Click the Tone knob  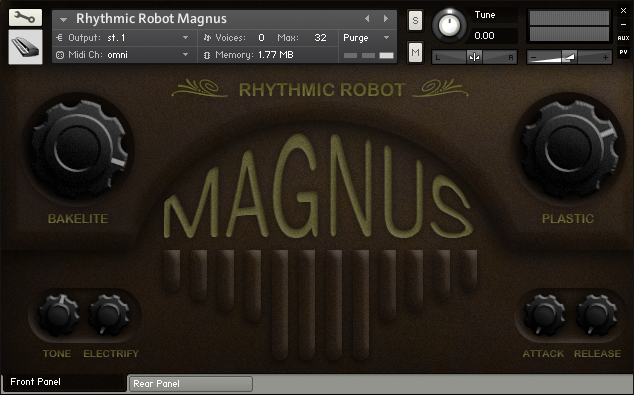click(x=59, y=315)
